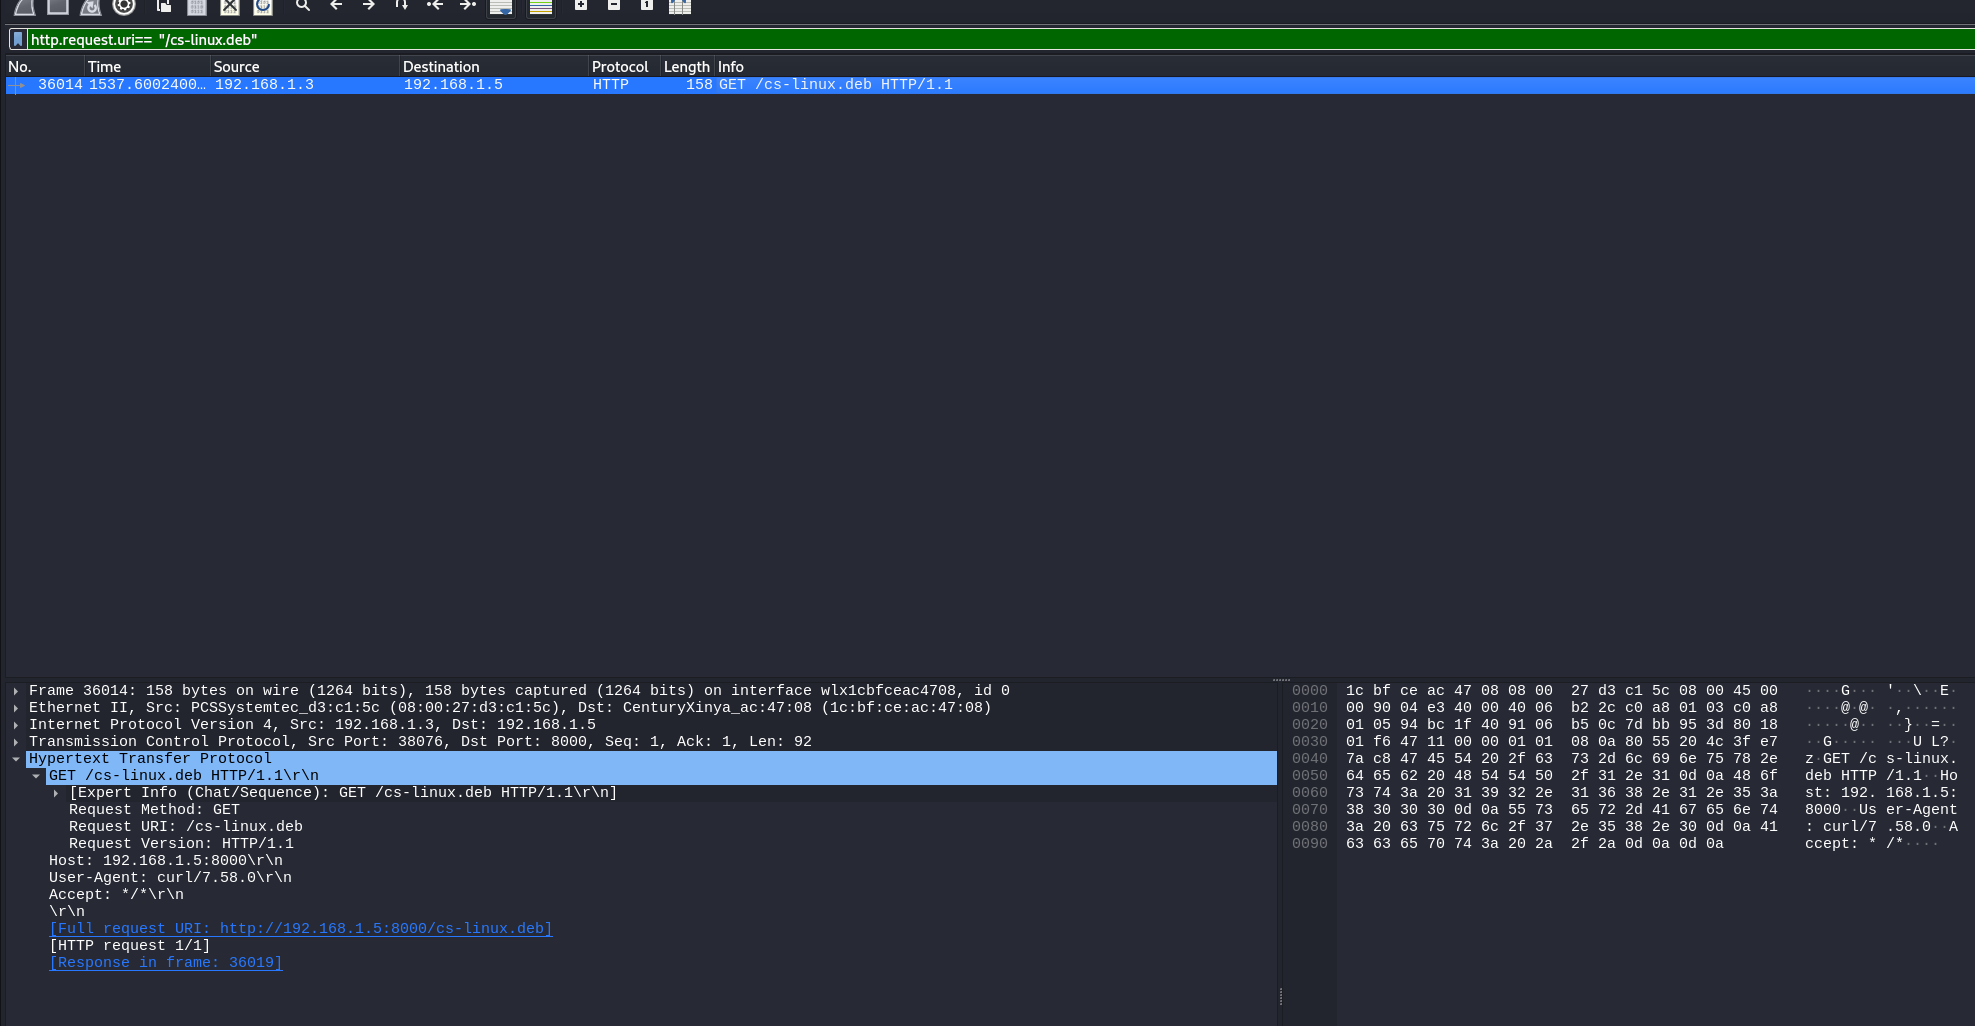Follow the Response in frame 36019 link
This screenshot has width=1975, height=1026.
(x=166, y=963)
